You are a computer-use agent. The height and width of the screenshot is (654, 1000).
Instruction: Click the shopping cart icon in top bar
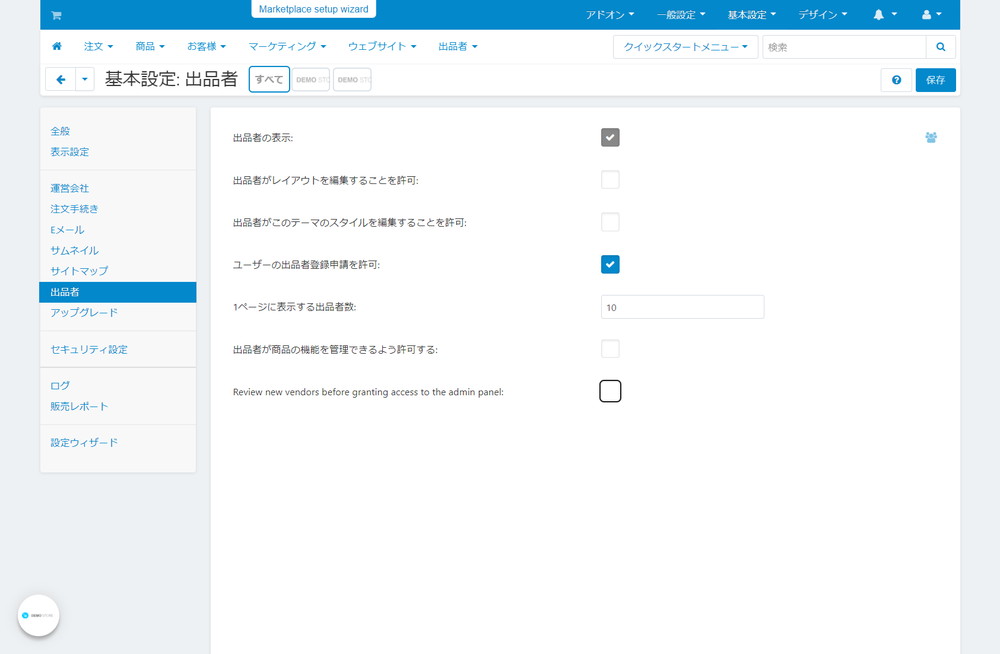pyautogui.click(x=56, y=15)
